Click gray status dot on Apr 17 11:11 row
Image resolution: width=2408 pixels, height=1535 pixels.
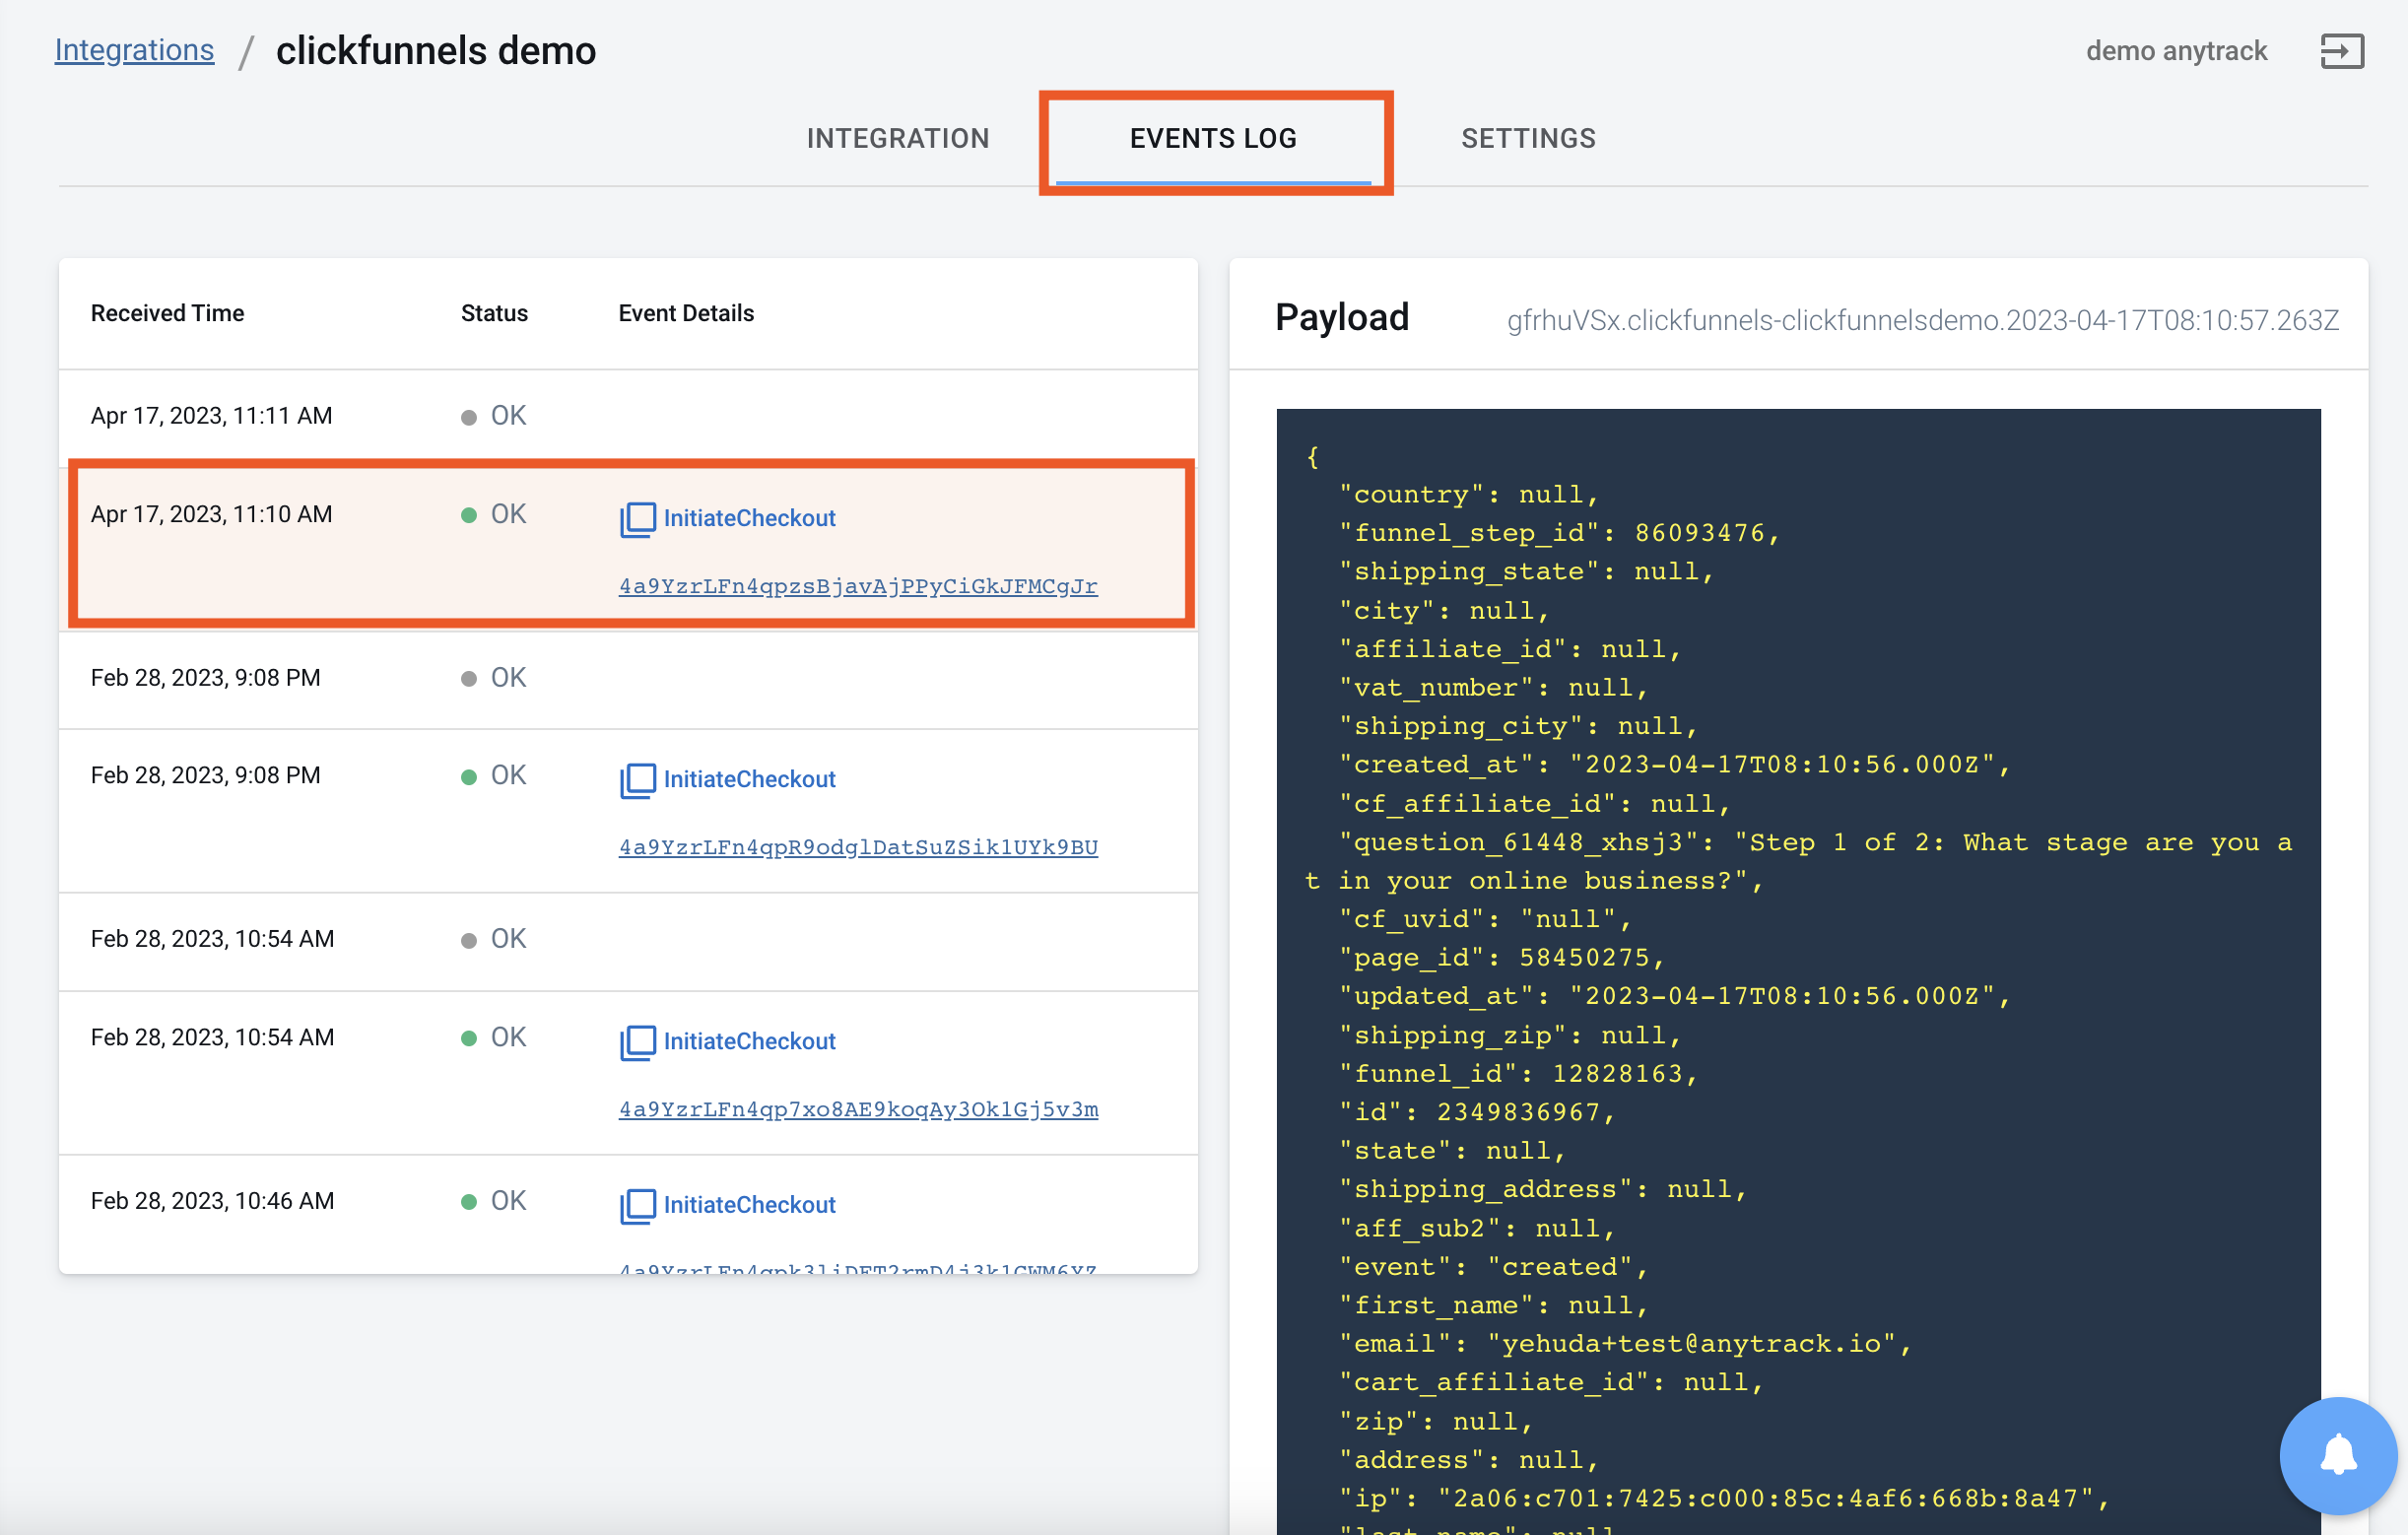(468, 417)
